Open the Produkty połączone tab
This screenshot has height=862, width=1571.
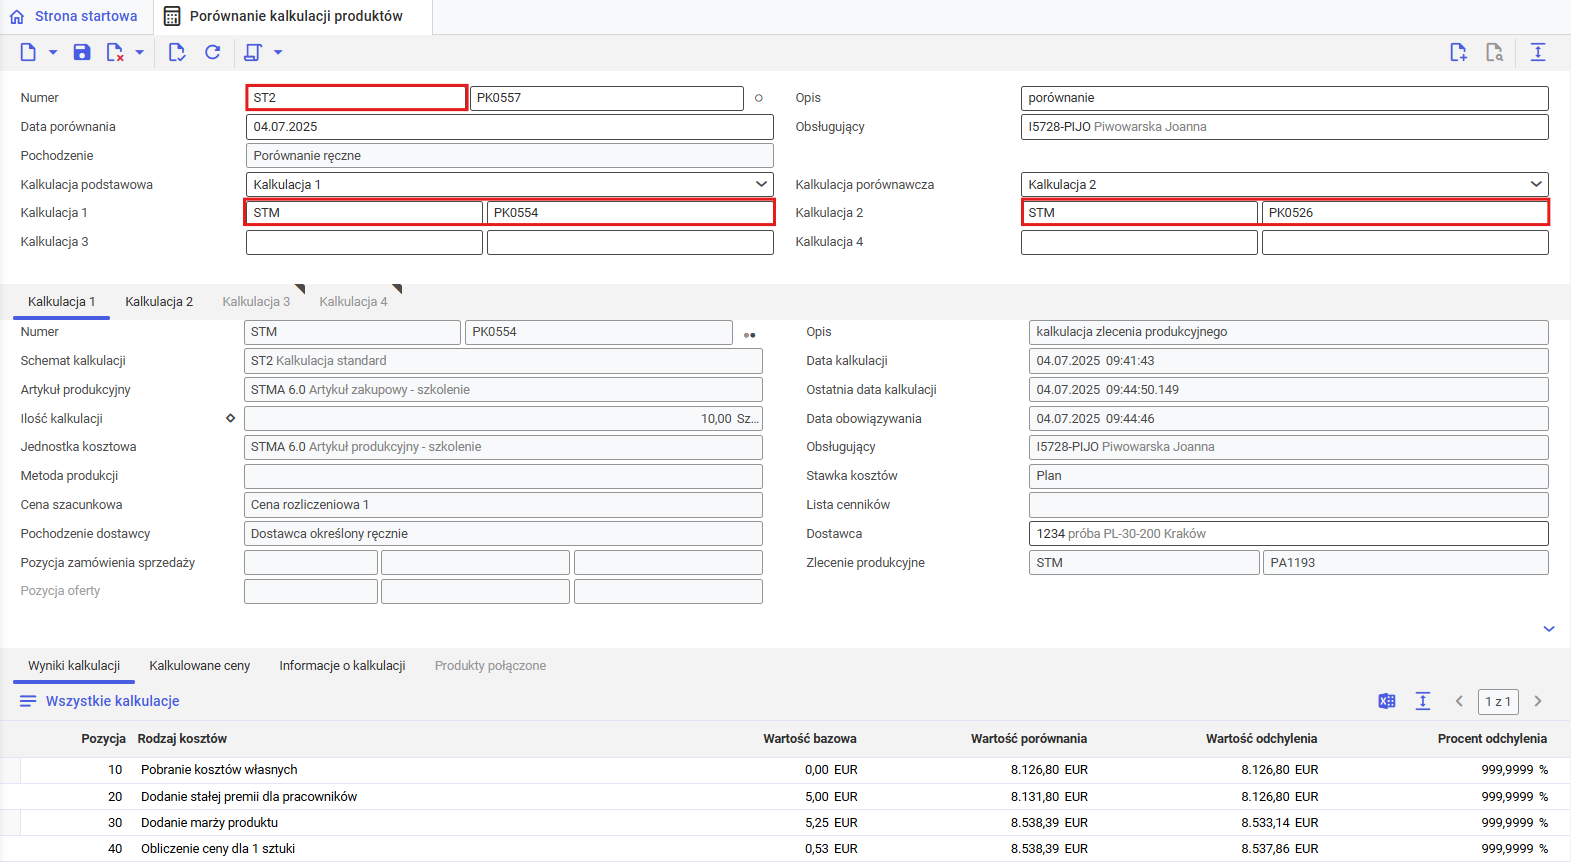(490, 665)
